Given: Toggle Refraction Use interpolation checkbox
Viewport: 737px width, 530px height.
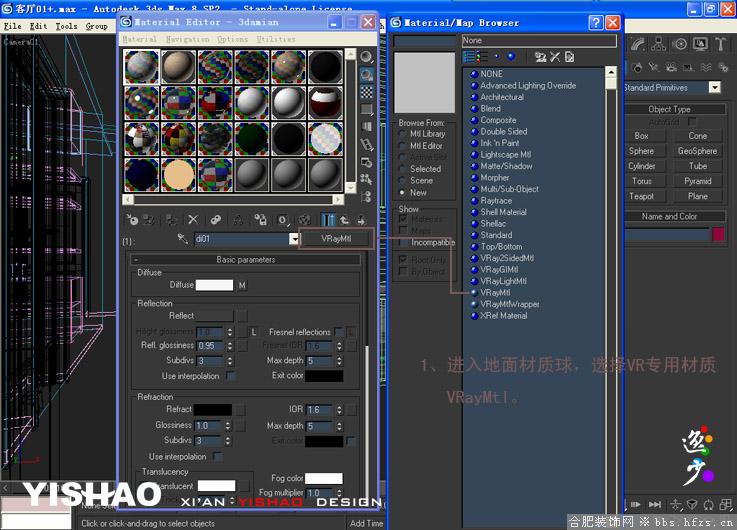Looking at the screenshot, I should [217, 457].
